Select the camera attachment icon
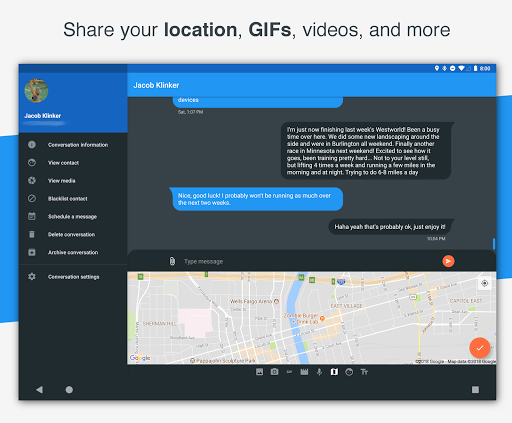This screenshot has width=512, height=423. tap(274, 372)
